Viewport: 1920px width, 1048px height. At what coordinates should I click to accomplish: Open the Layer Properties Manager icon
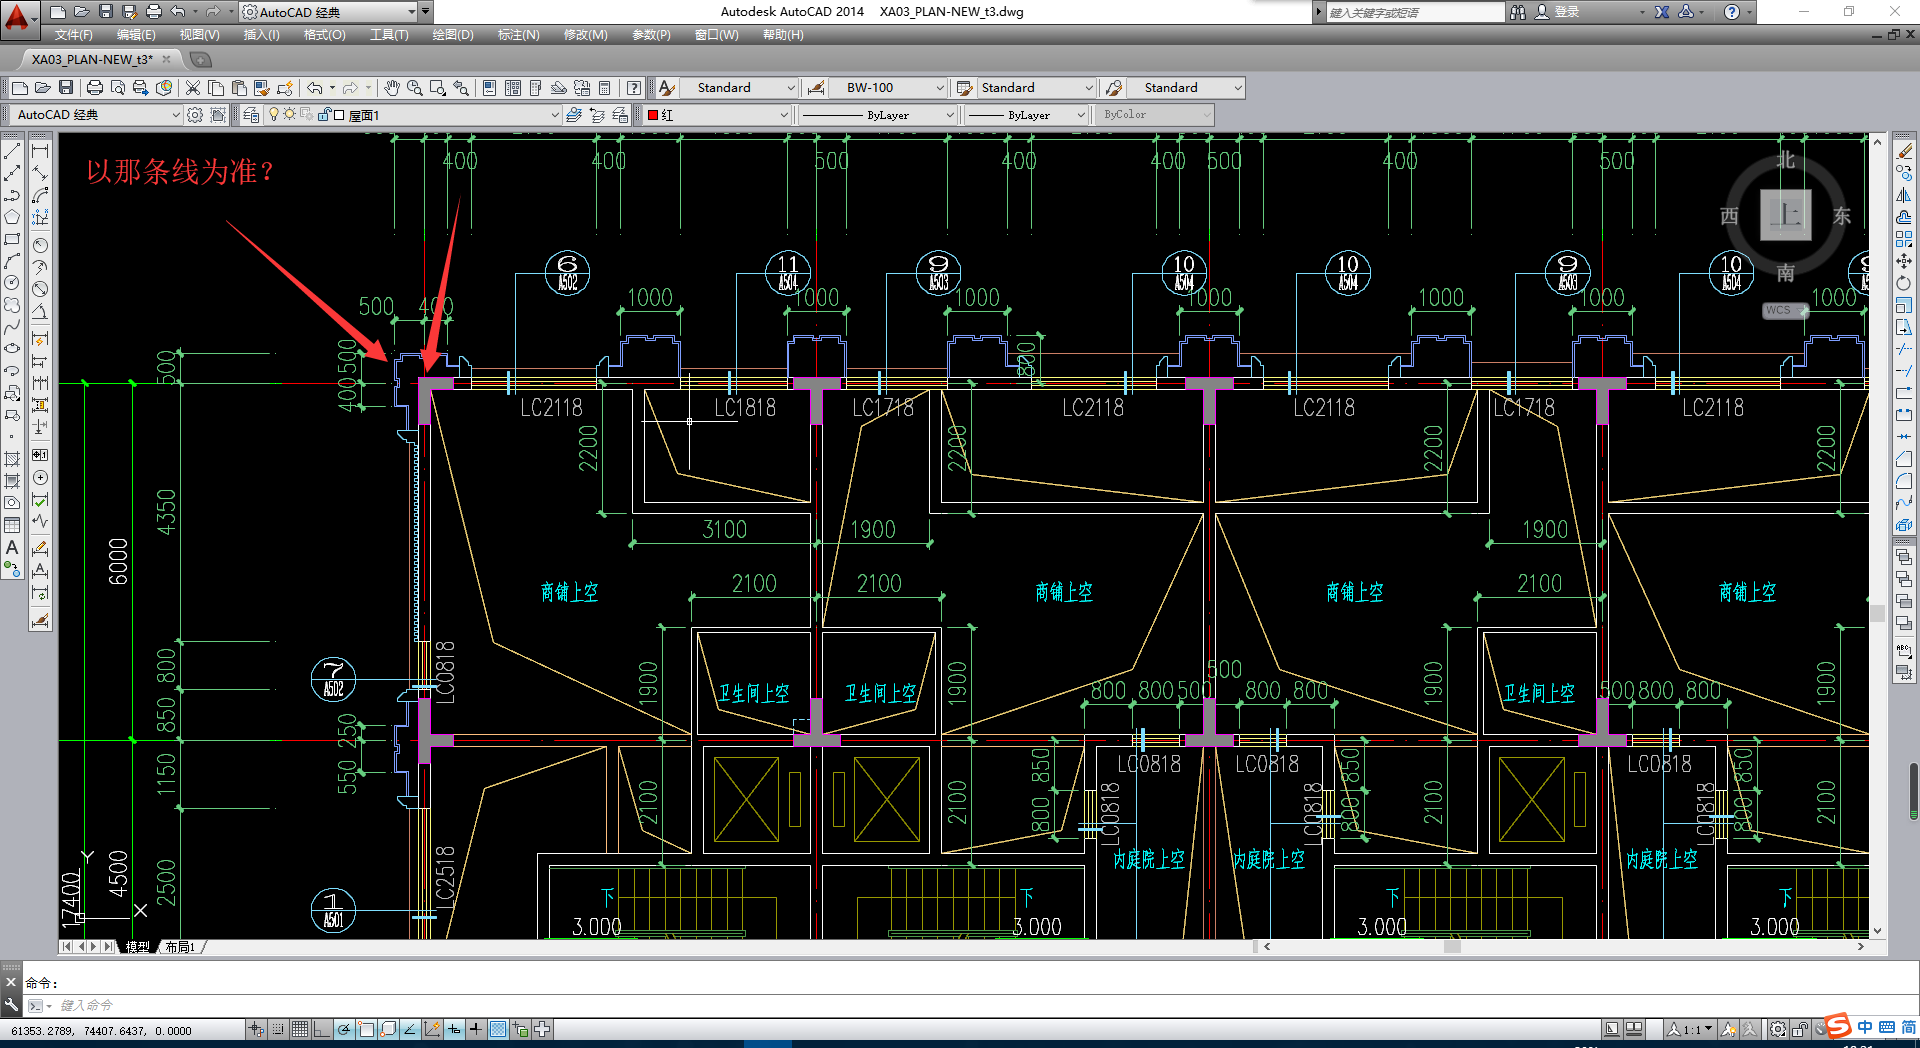[x=251, y=115]
